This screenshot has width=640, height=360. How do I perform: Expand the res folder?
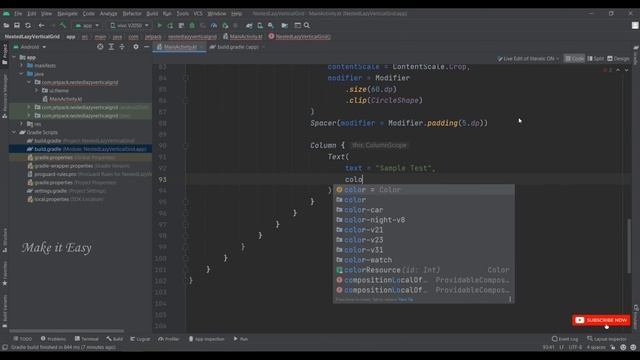(x=22, y=124)
